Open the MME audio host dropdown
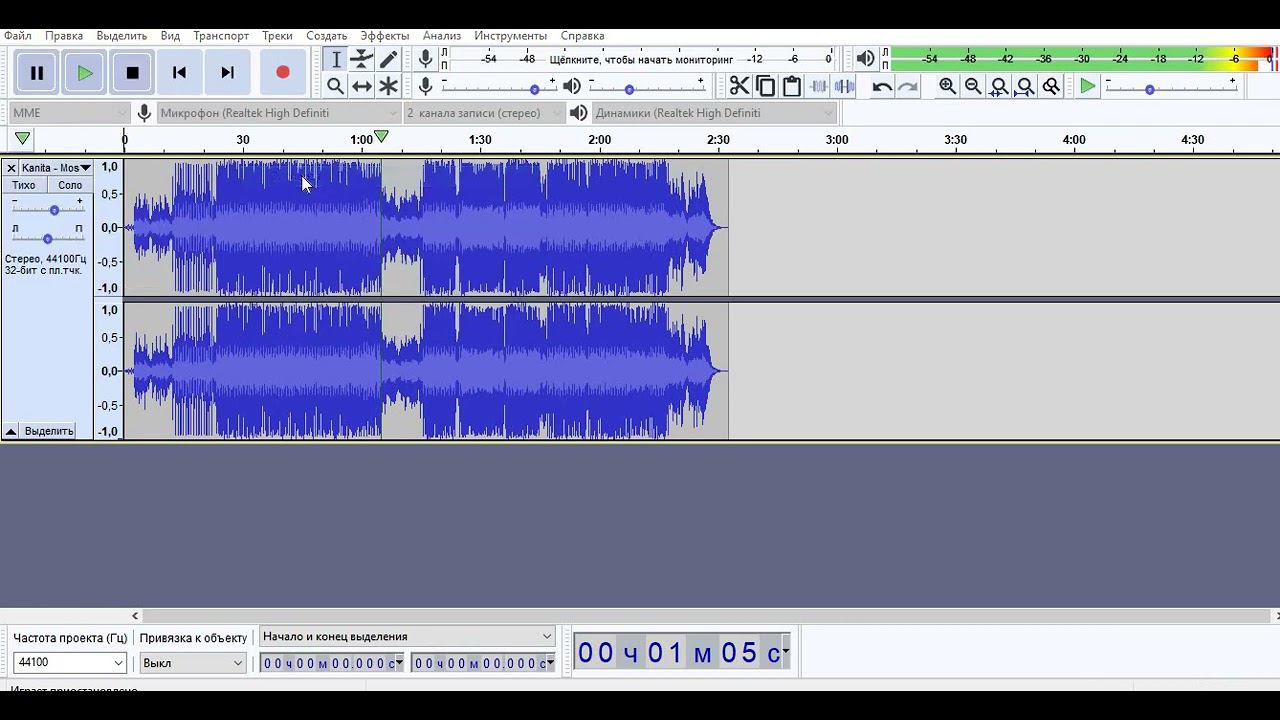Image resolution: width=1280 pixels, height=720 pixels. 70,113
